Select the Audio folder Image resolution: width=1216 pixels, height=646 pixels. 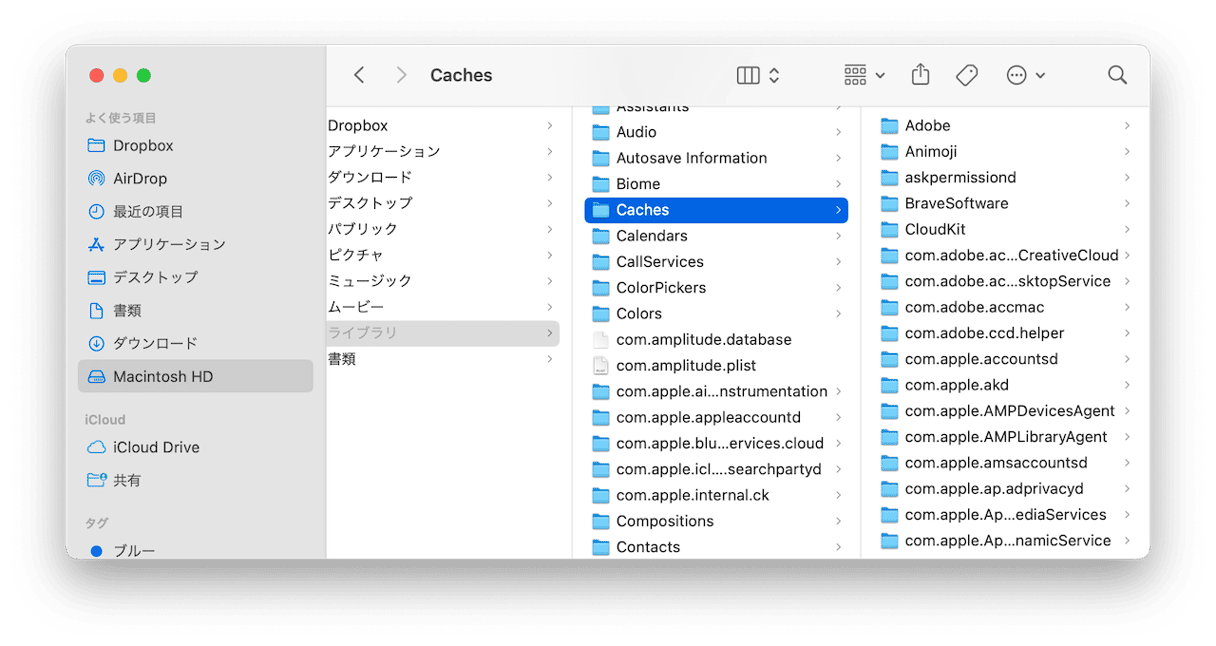(716, 132)
